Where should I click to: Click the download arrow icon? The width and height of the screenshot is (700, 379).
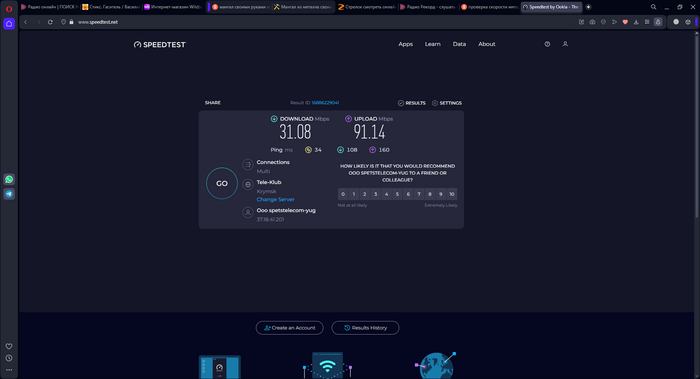pos(274,119)
